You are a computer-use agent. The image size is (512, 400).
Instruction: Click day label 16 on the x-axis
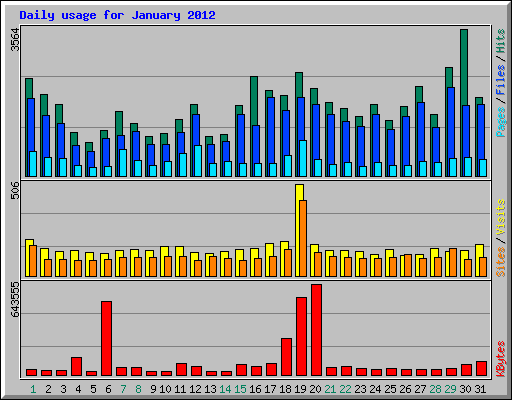point(255,389)
